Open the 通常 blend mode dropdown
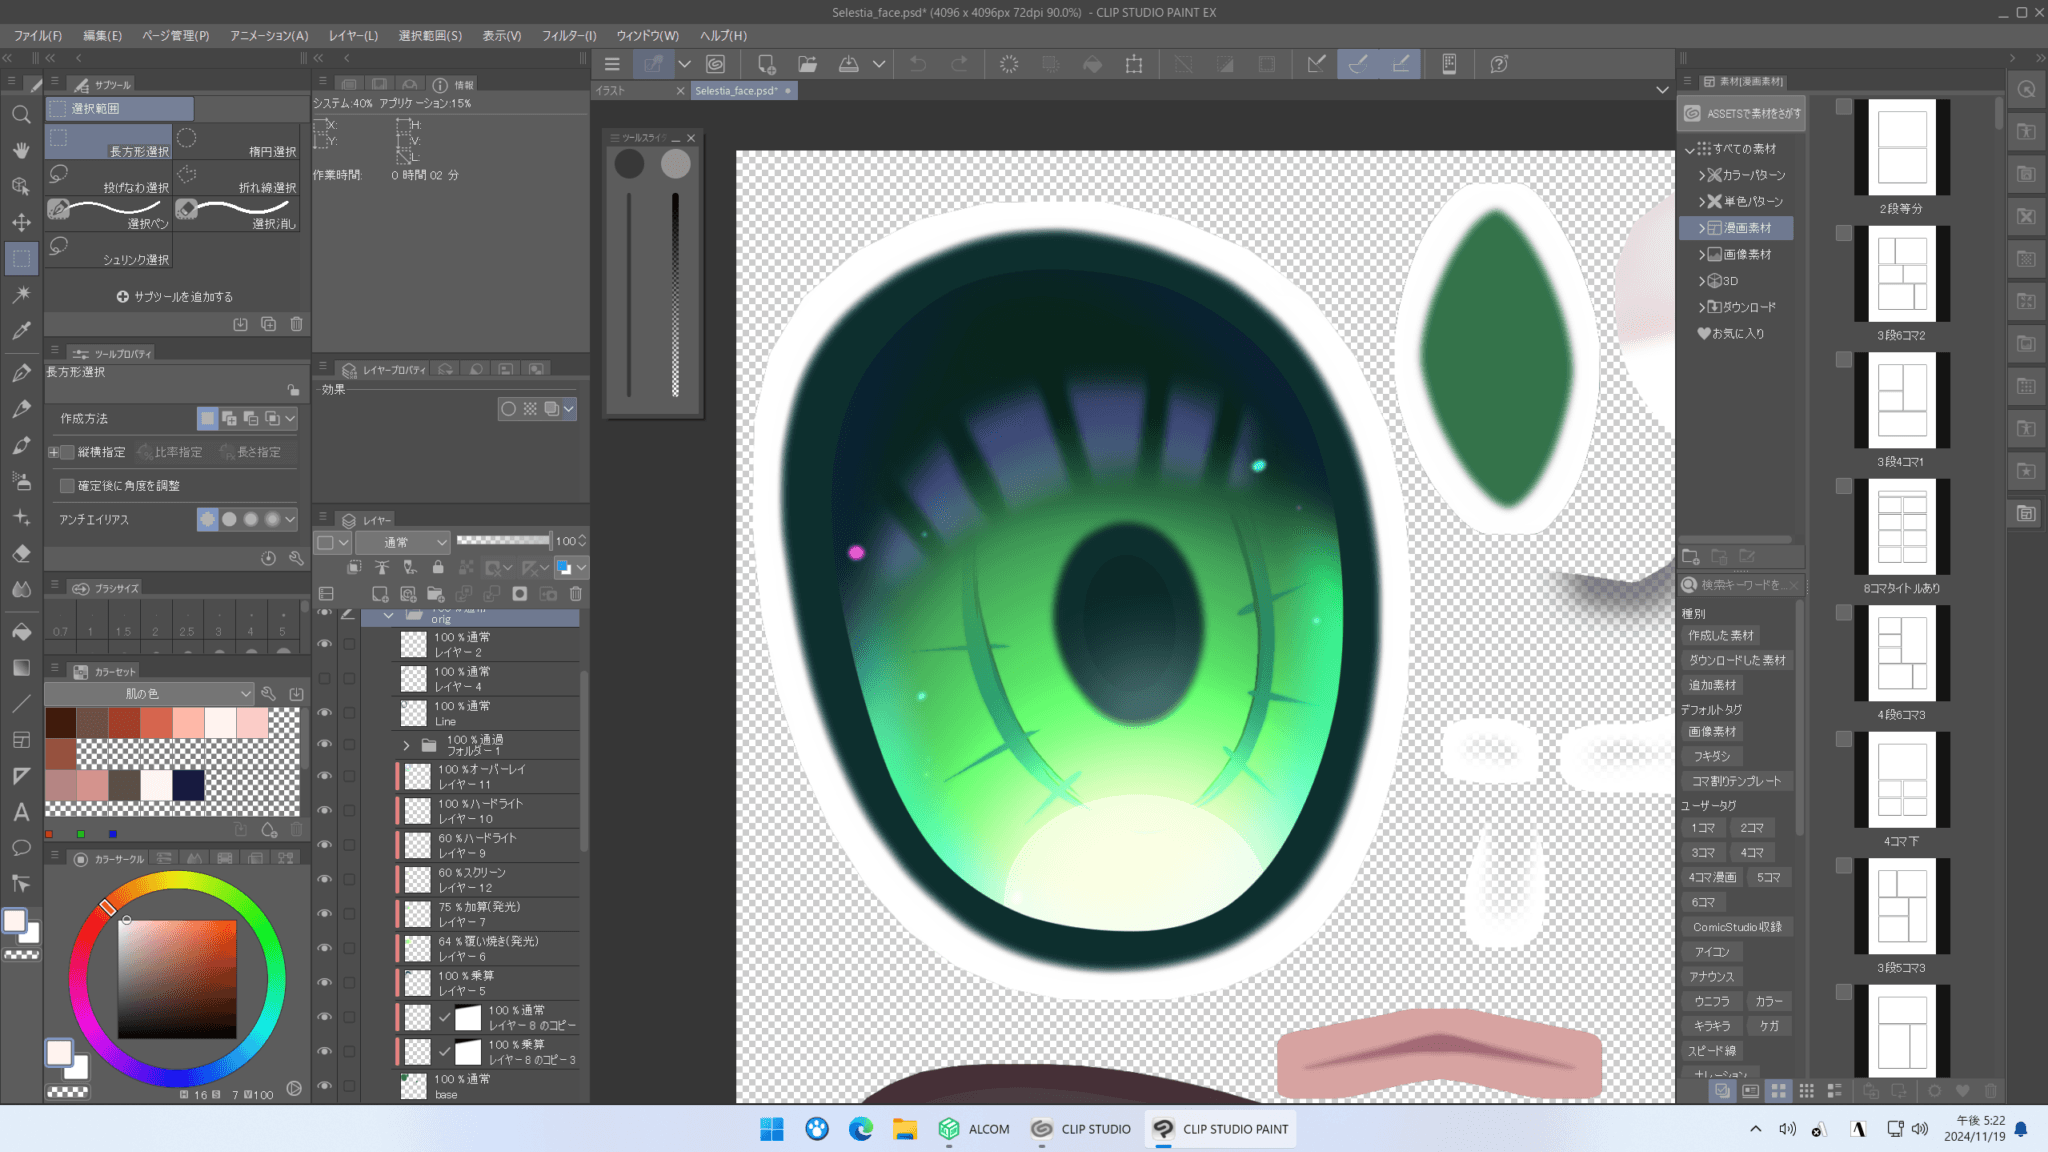The image size is (2048, 1152). click(x=403, y=542)
